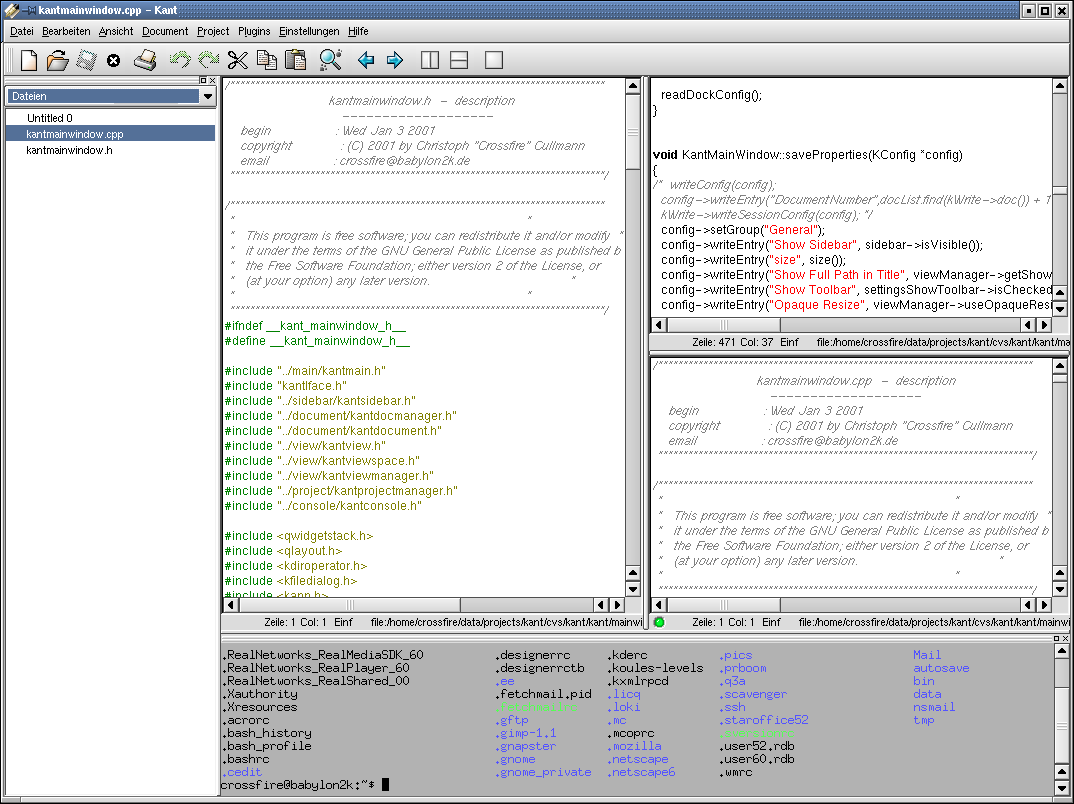Close the file list sidebar panel
This screenshot has width=1074, height=804.
coord(211,80)
